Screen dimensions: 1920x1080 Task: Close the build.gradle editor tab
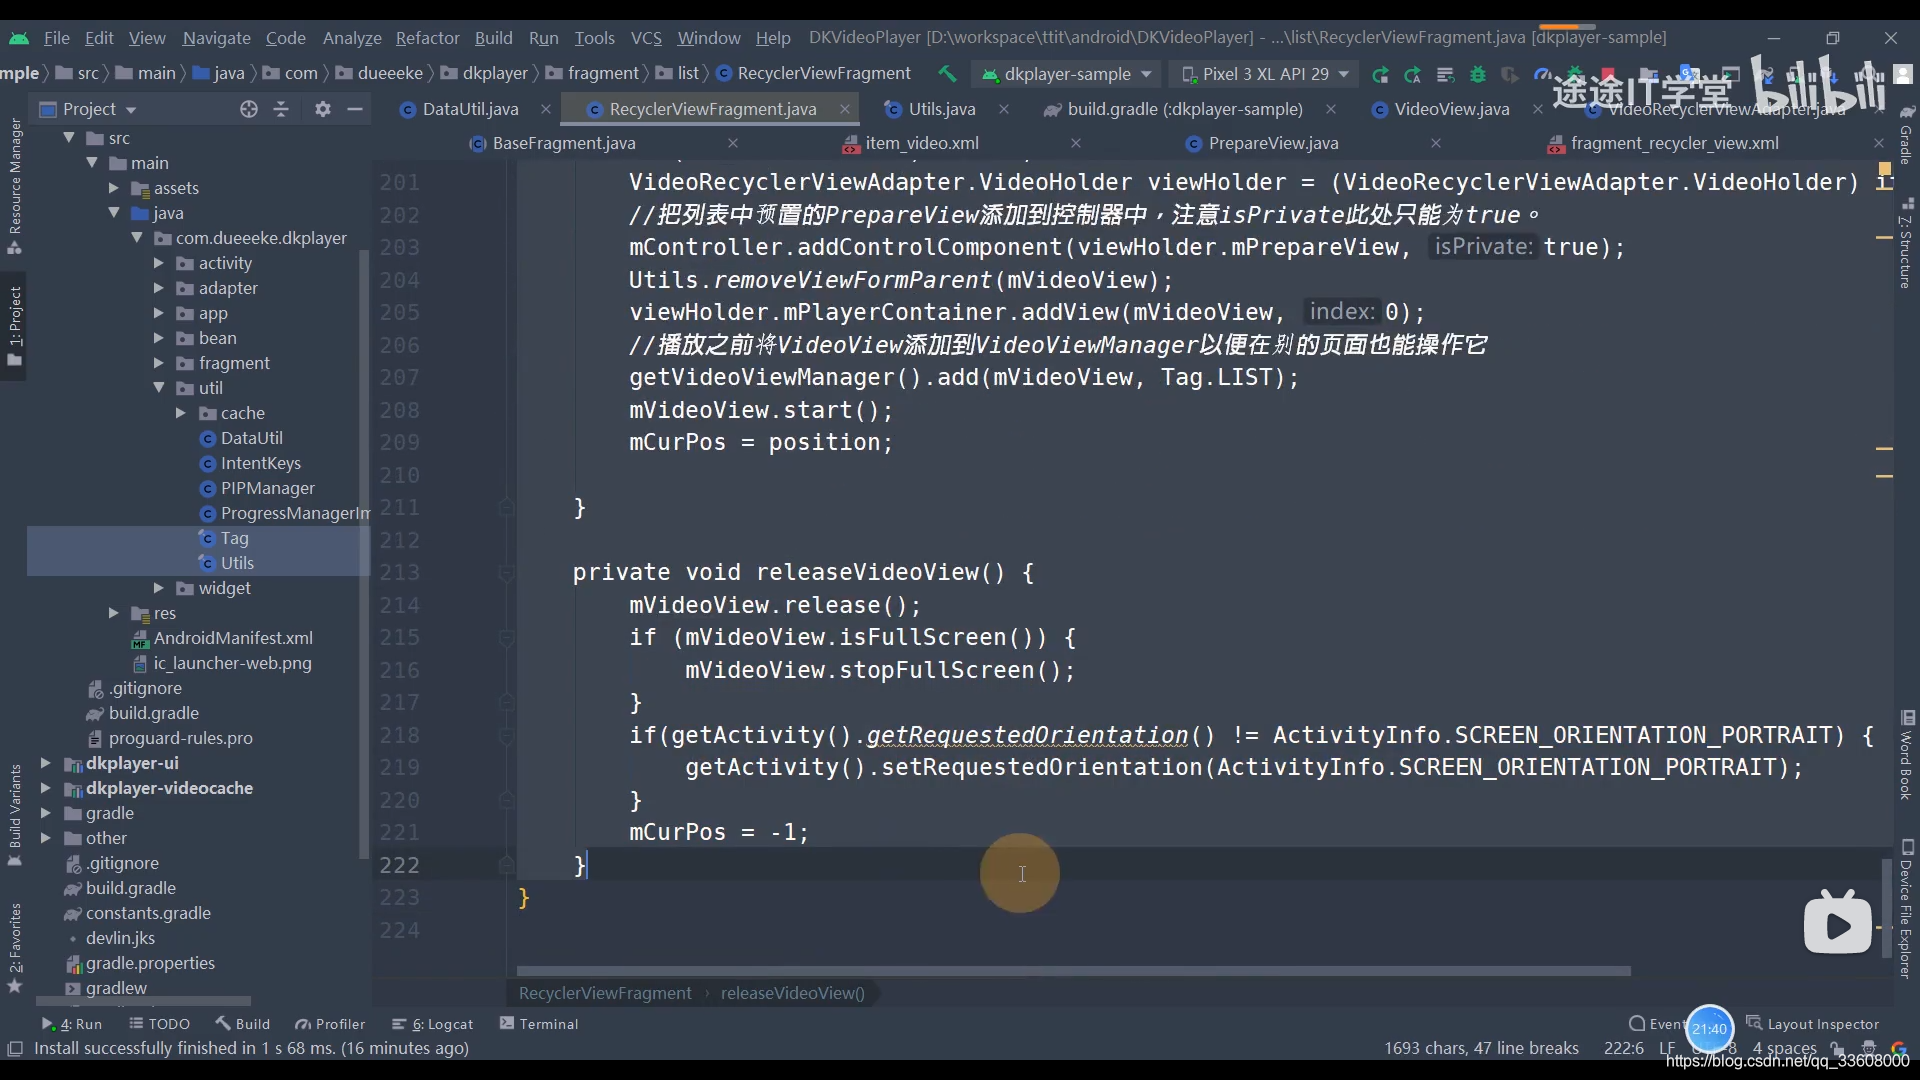click(1330, 109)
